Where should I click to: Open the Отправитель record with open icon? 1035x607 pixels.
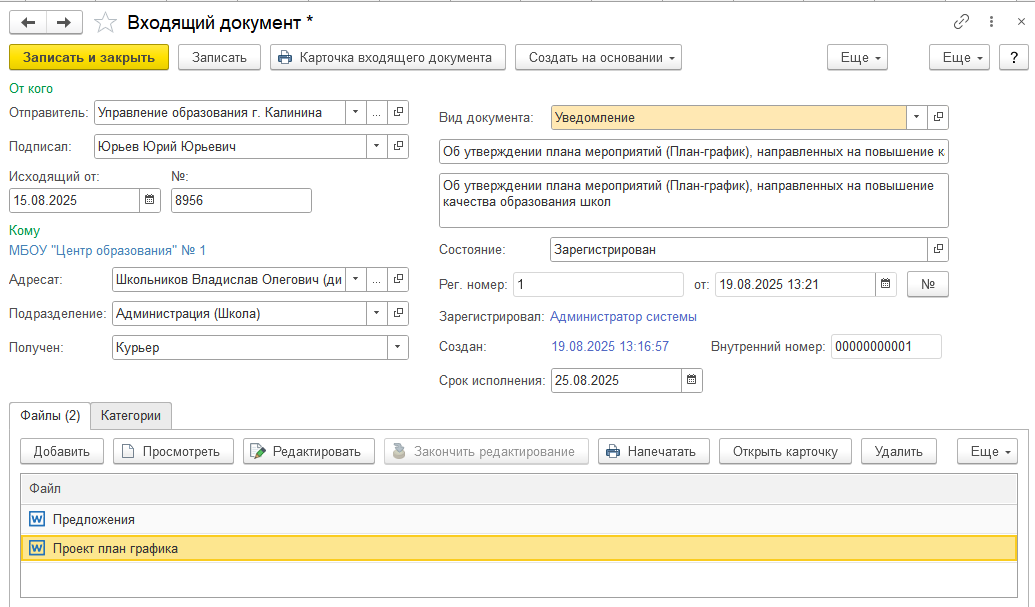point(398,113)
